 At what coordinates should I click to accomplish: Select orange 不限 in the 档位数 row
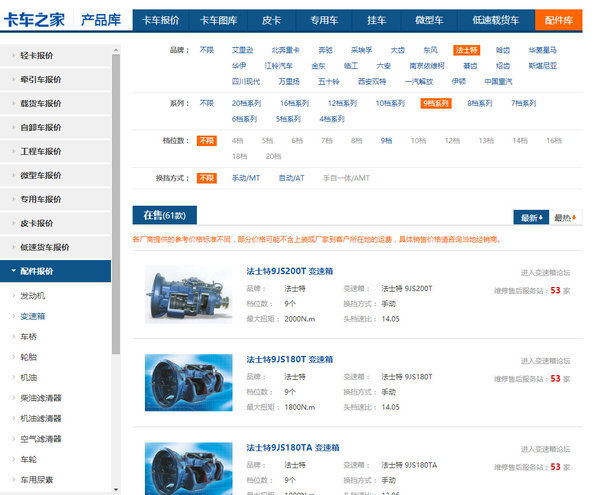point(207,141)
